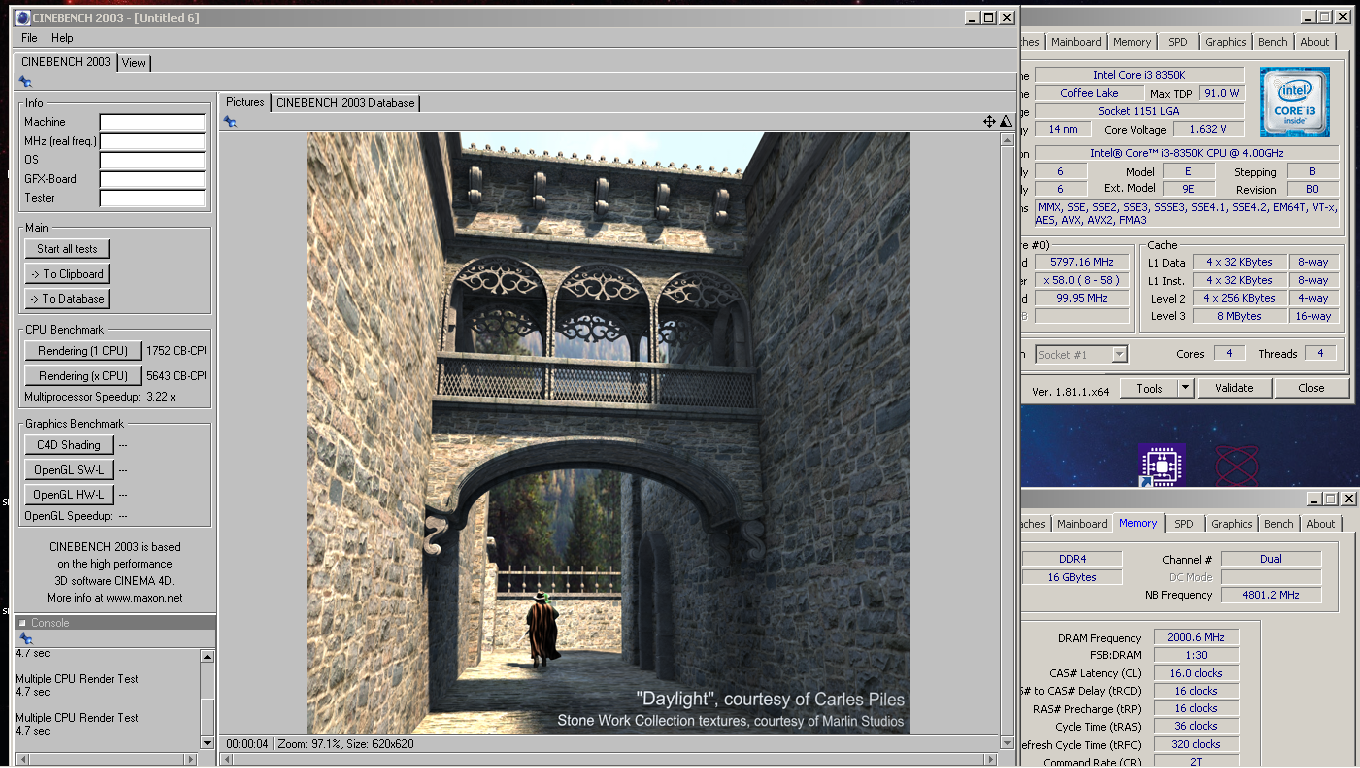Click the CINEBENCH title bar application icon
The height and width of the screenshot is (768, 1360).
(x=24, y=17)
